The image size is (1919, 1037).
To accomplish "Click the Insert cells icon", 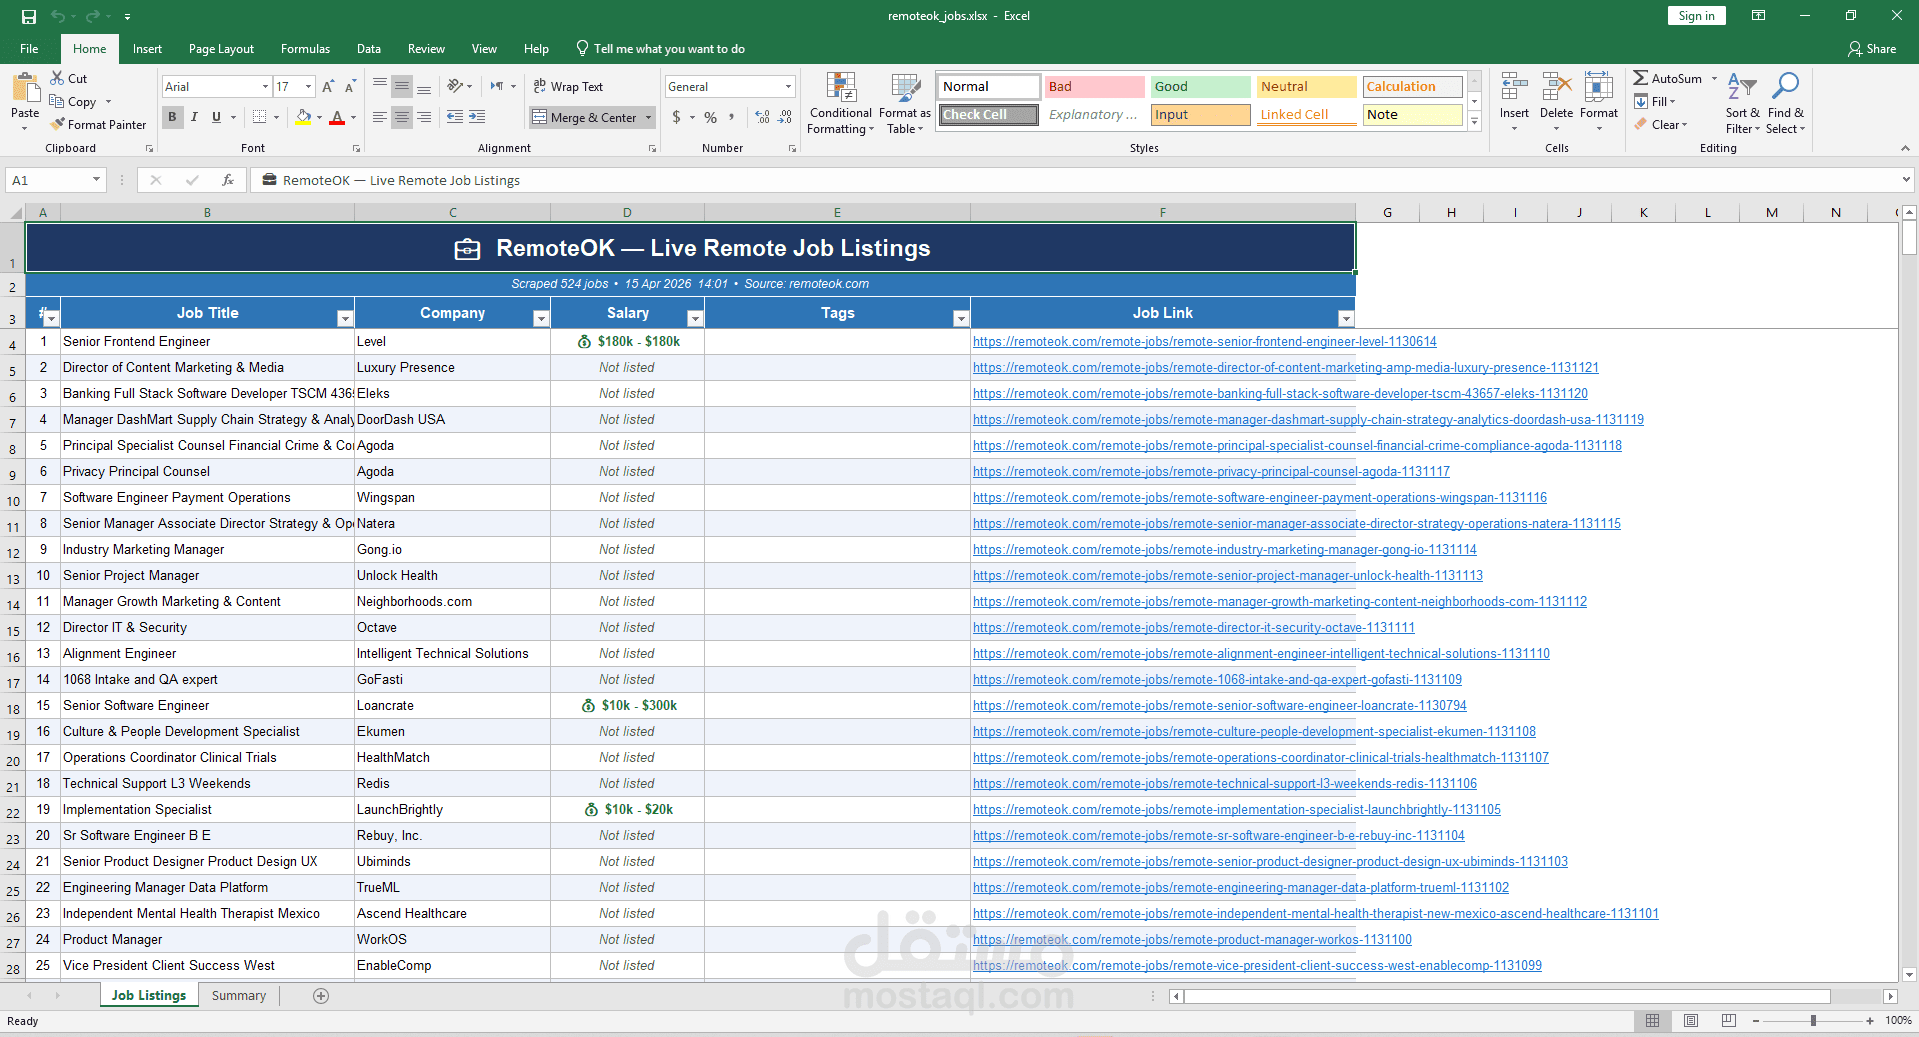I will pyautogui.click(x=1514, y=88).
